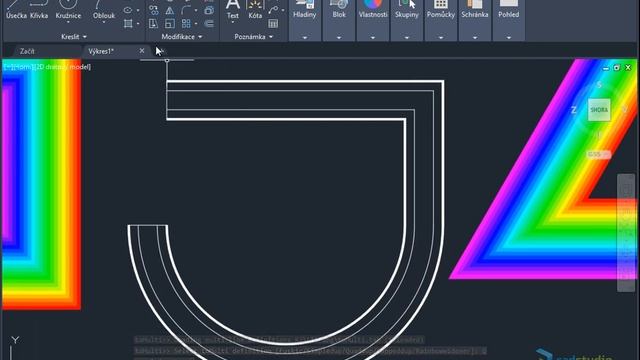Click the SHORA face on ViewCube
Image resolution: width=640 pixels, height=360 pixels.
(599, 110)
